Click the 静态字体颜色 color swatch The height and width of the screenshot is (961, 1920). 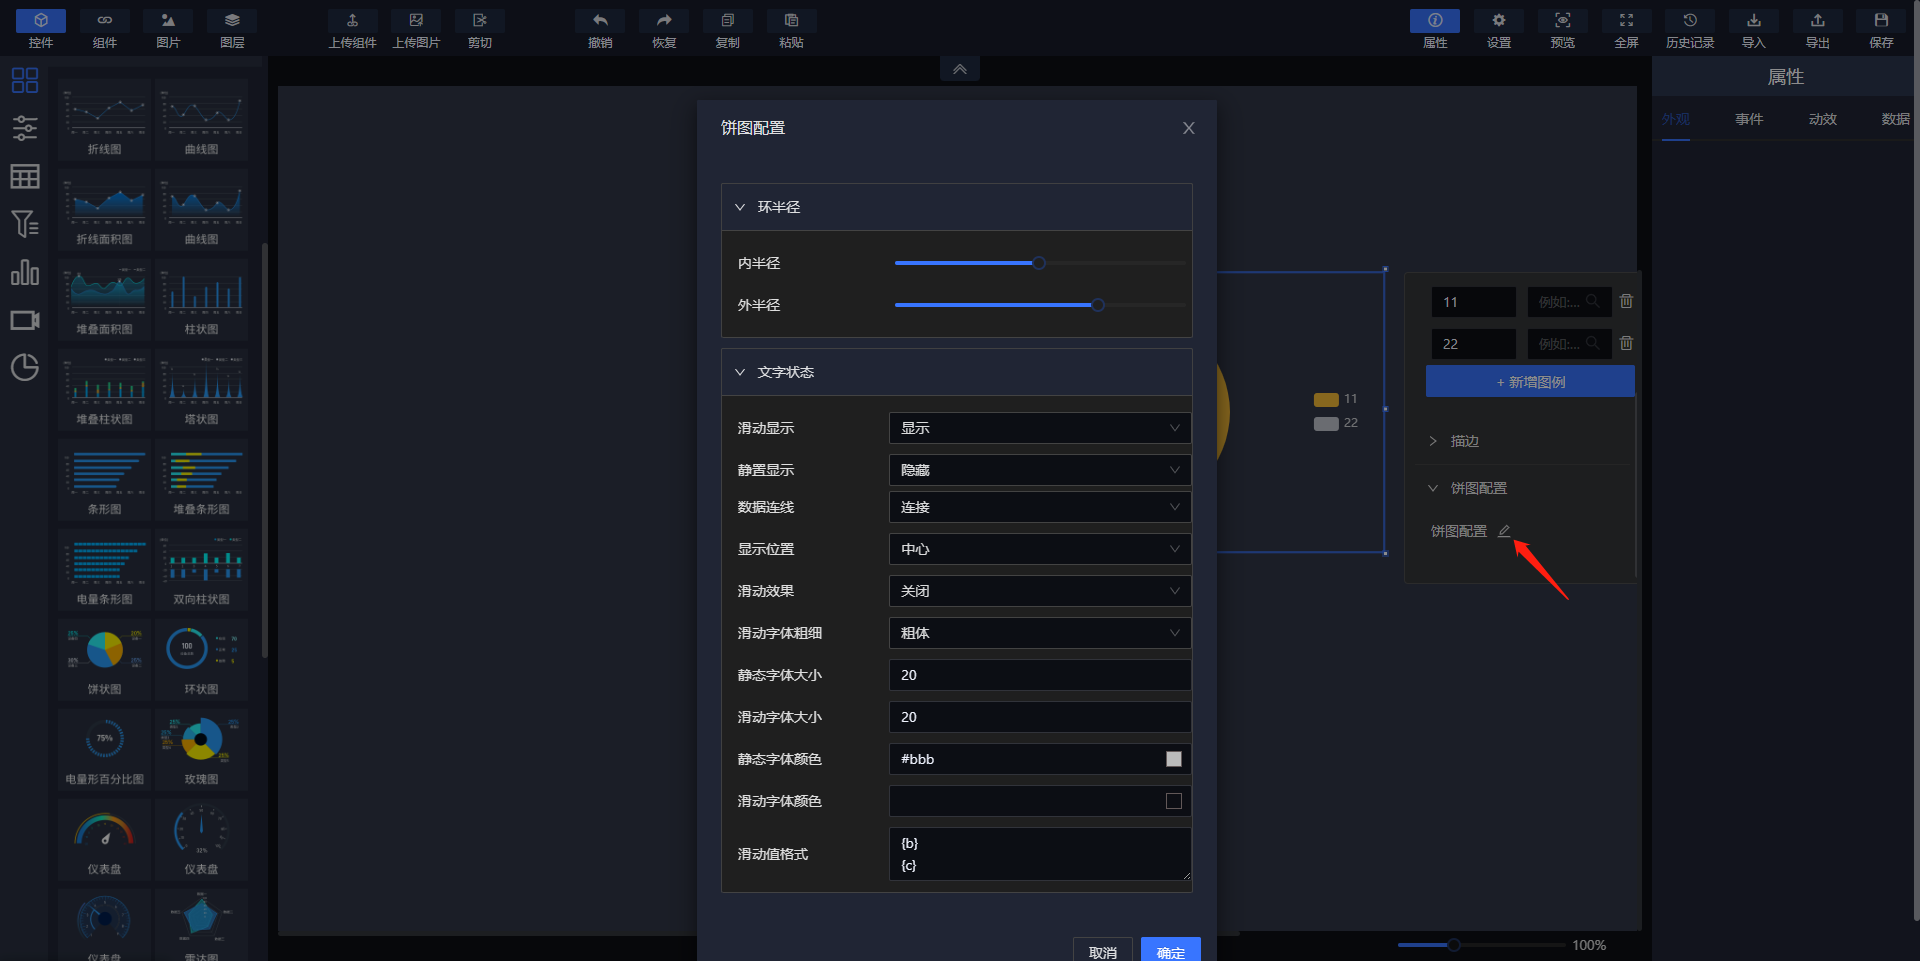tap(1173, 759)
